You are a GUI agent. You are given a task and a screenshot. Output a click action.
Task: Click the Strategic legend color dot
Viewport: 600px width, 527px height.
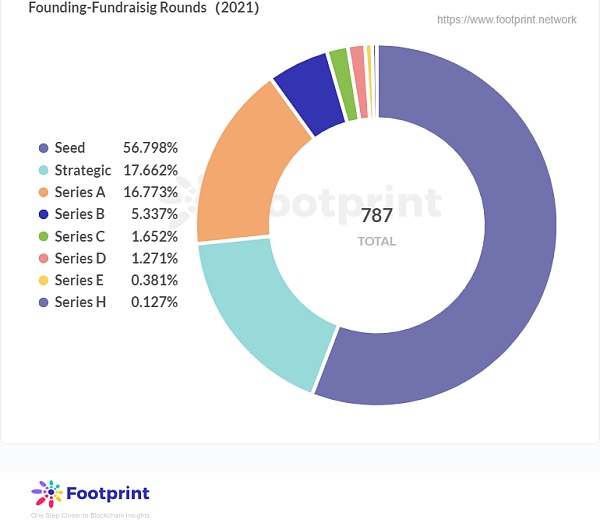coord(43,170)
